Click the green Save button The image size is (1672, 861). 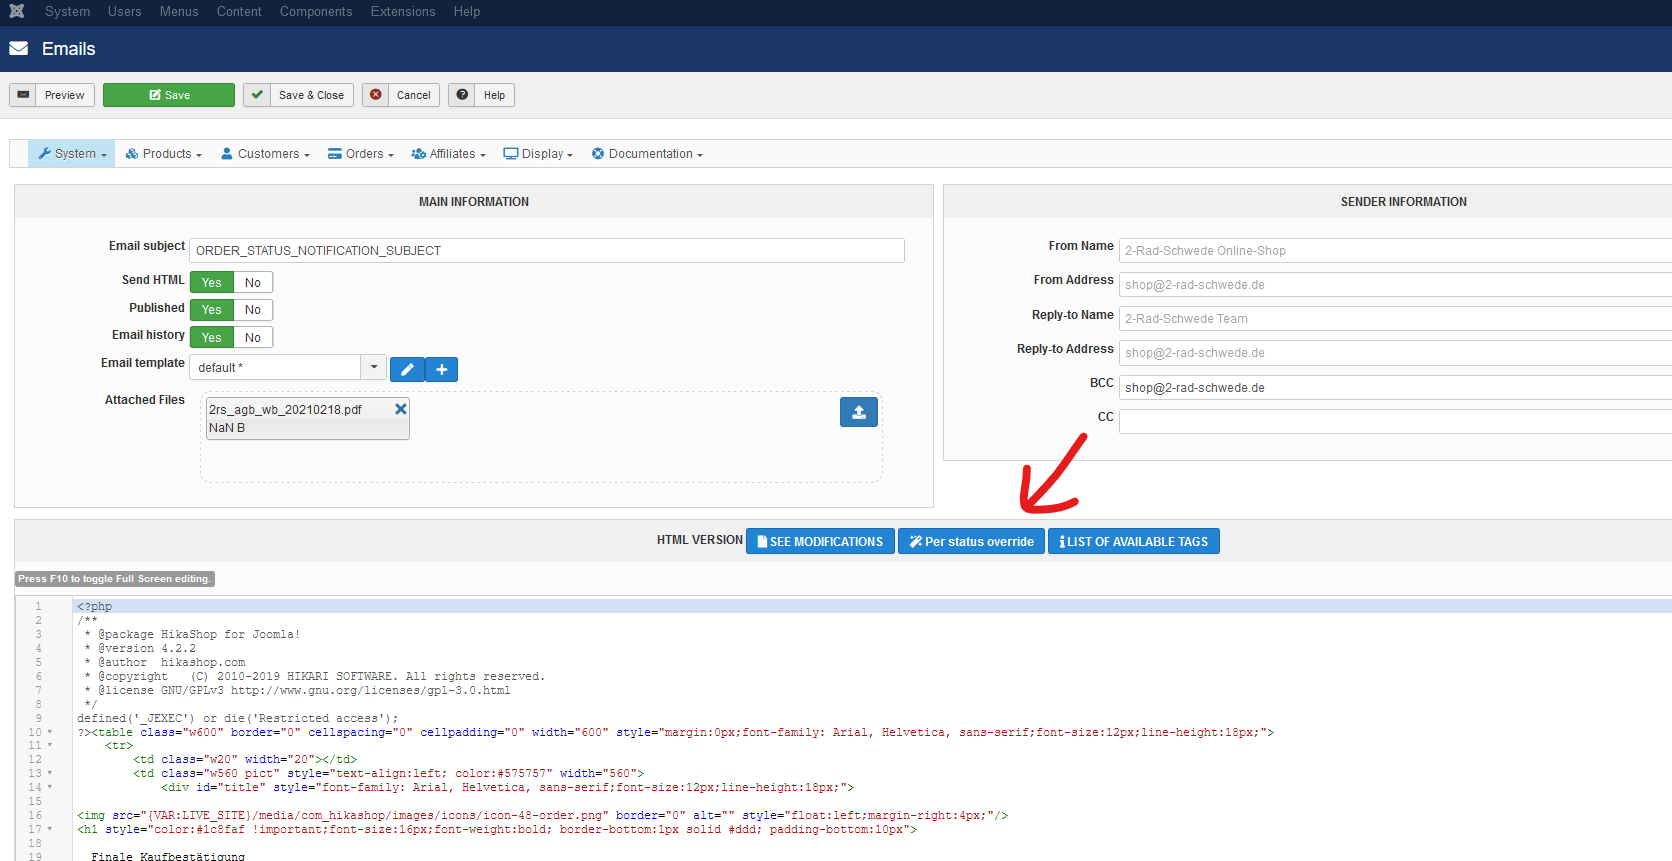tap(169, 95)
